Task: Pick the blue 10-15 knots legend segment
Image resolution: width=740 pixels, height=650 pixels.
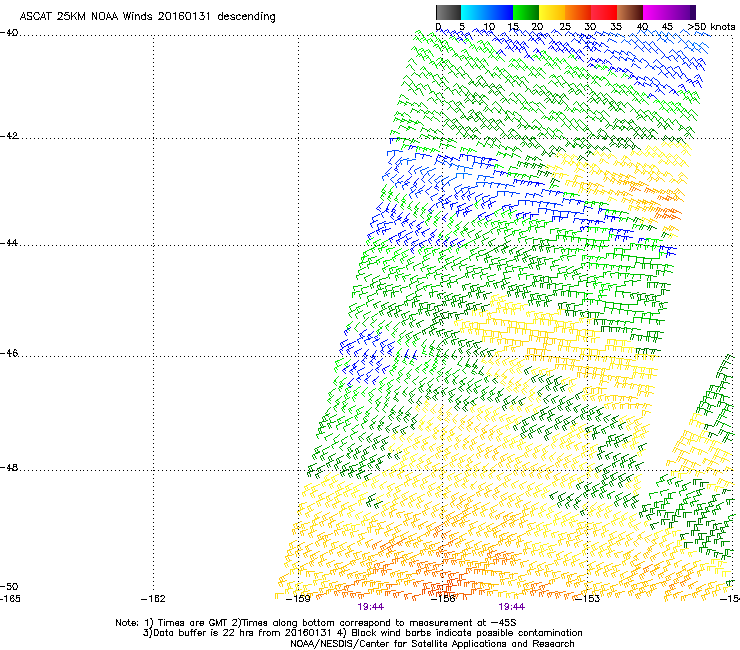Action: pyautogui.click(x=500, y=13)
